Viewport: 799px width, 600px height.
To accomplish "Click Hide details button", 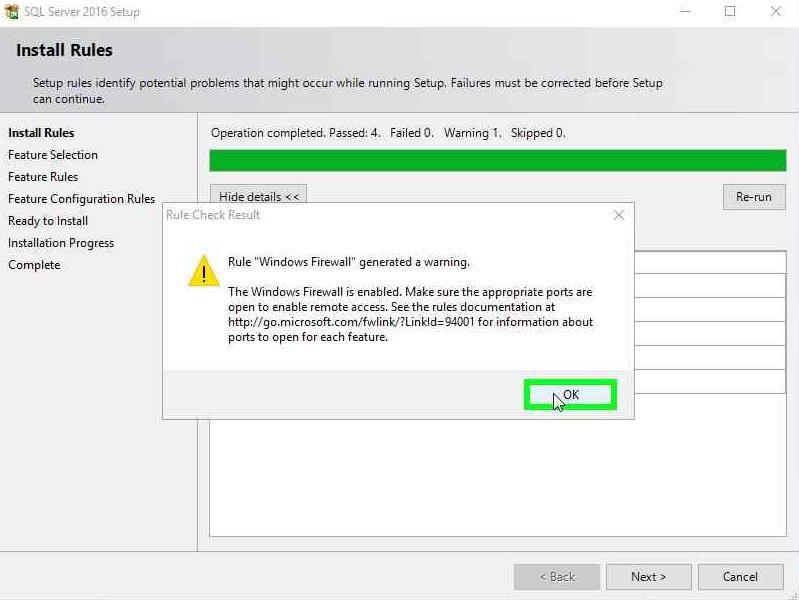I will click(x=258, y=196).
